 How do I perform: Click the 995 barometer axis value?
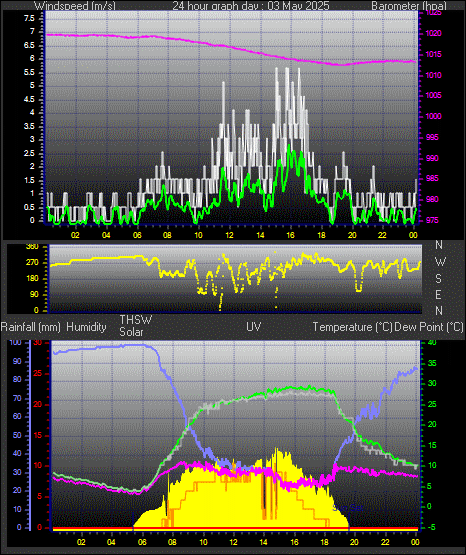coord(432,137)
